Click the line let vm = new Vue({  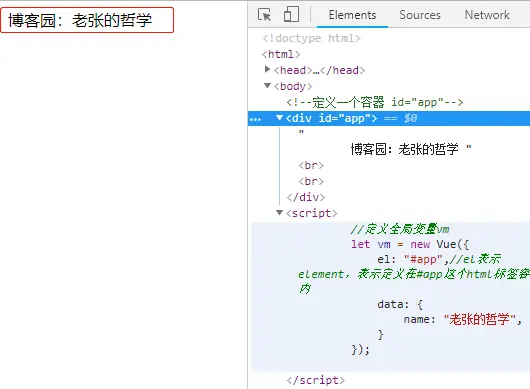[410, 244]
